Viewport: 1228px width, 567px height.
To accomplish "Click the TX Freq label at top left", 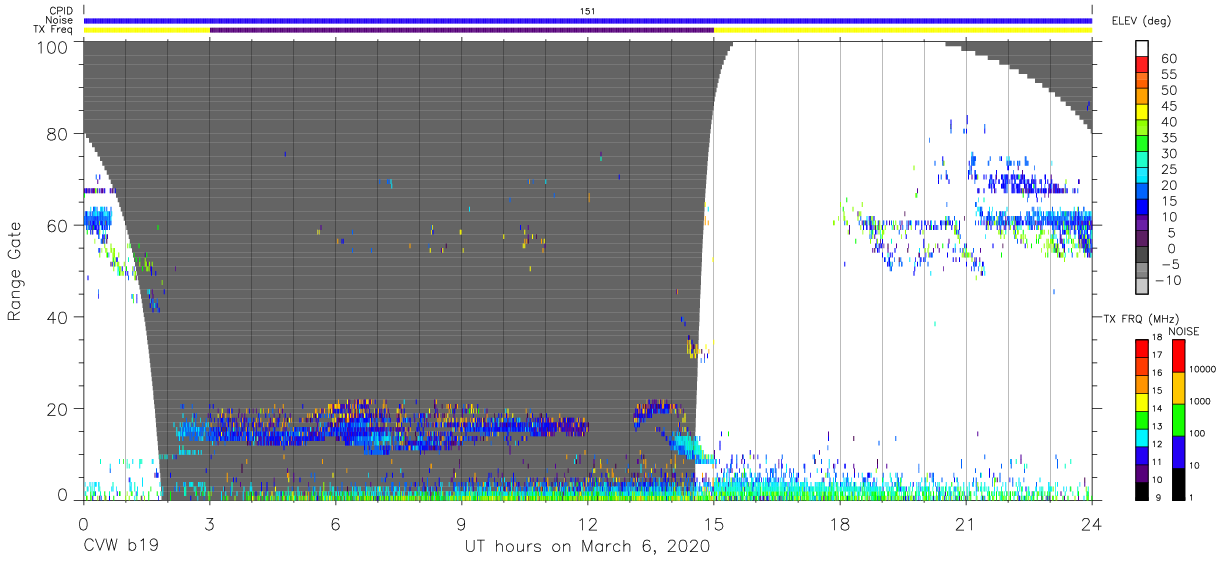I will [54, 30].
